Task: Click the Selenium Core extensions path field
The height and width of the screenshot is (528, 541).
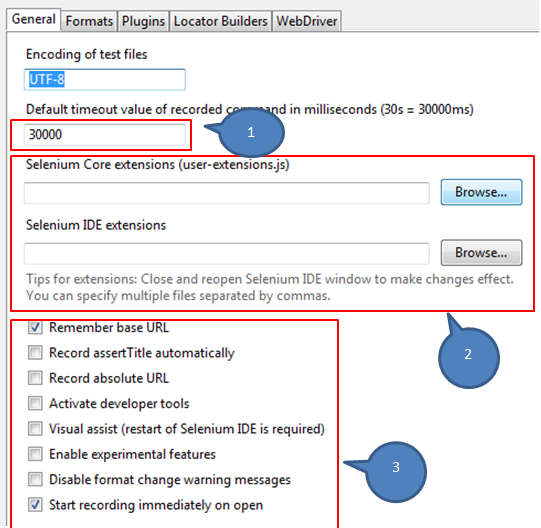Action: tap(227, 193)
